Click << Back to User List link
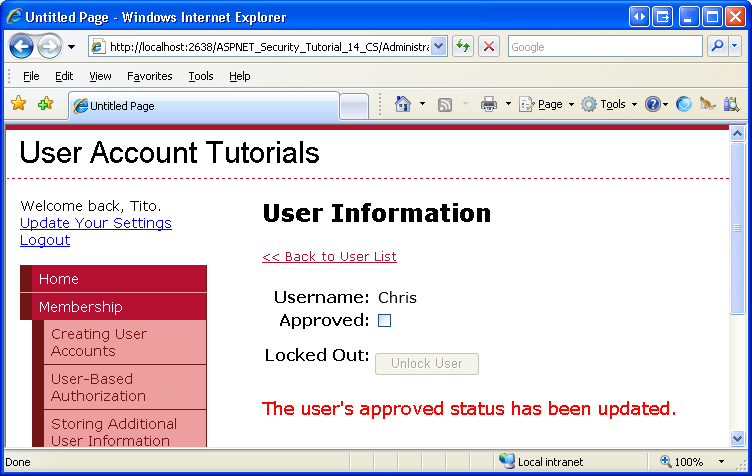Viewport: 752px width, 476px height. pyautogui.click(x=329, y=256)
